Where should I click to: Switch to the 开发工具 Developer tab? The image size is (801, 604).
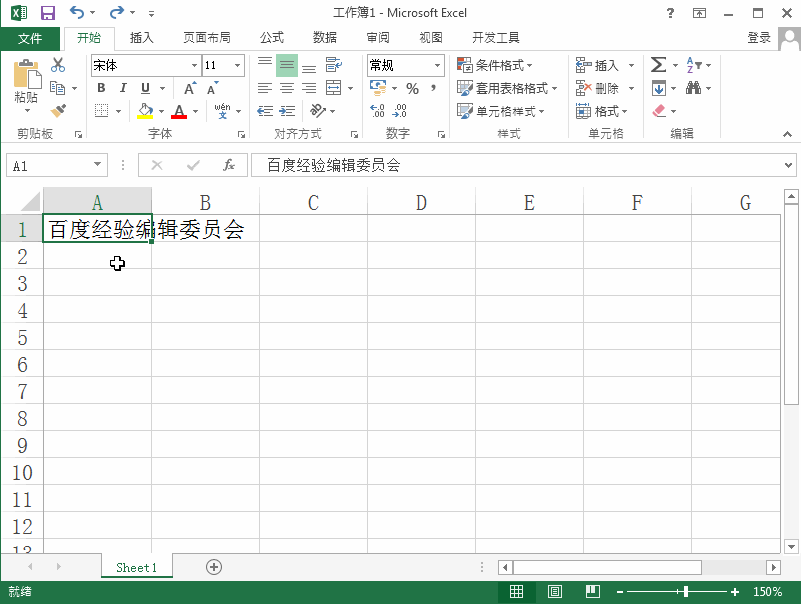[496, 38]
